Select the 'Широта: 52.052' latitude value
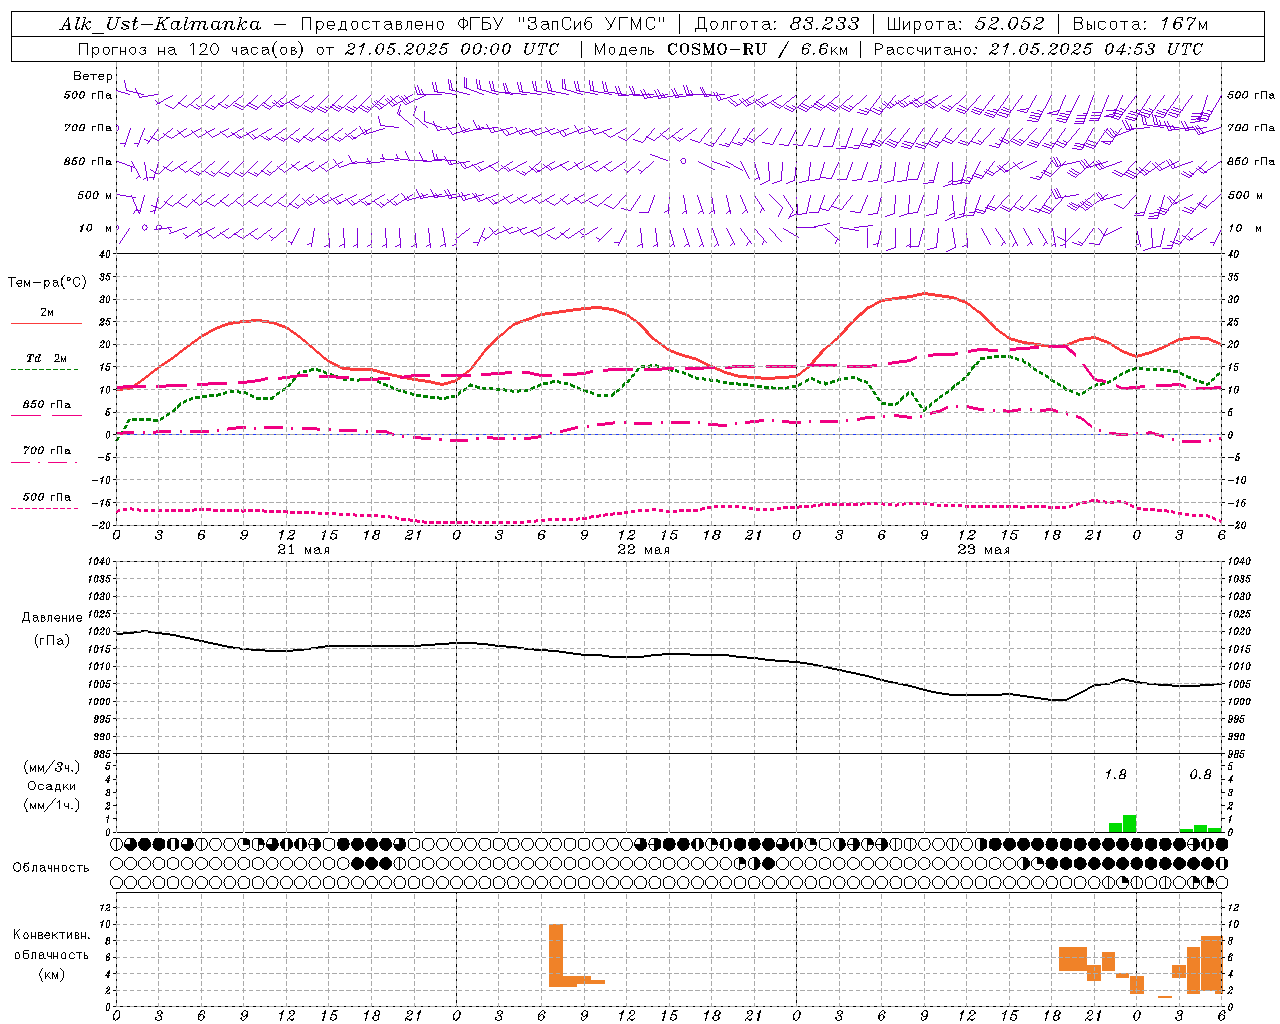 click(x=966, y=24)
